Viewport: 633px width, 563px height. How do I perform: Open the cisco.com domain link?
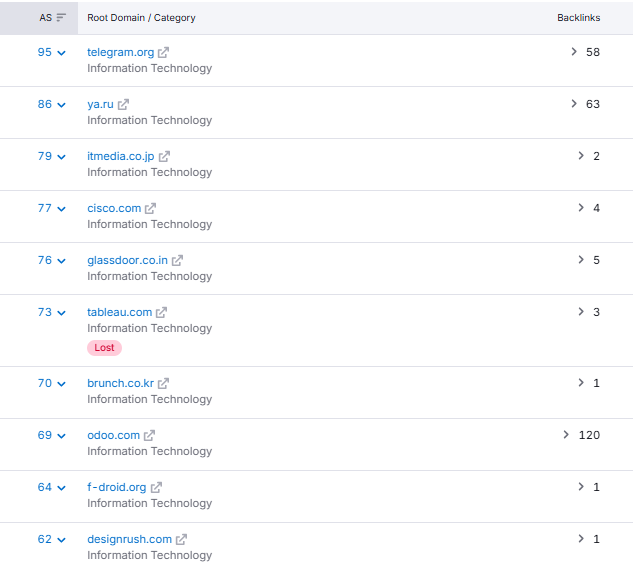(114, 209)
